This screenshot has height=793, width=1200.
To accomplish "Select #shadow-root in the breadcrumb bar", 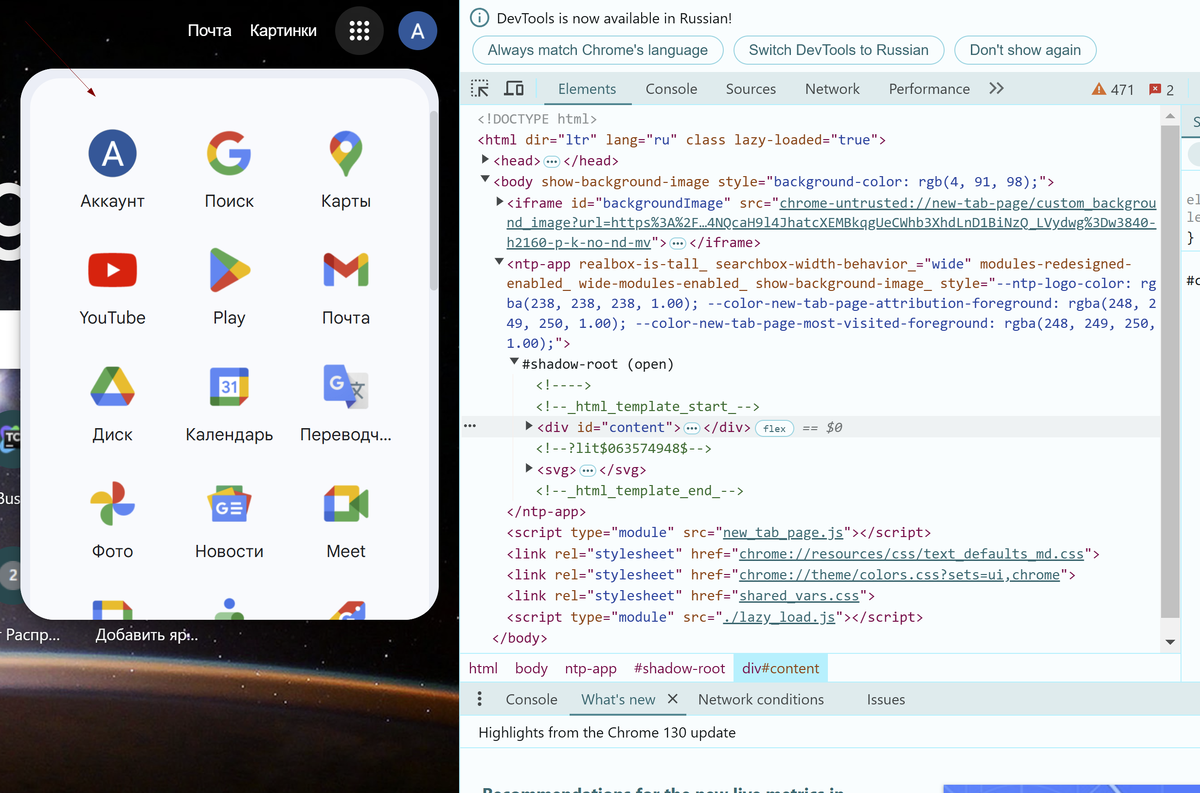I will pyautogui.click(x=680, y=668).
